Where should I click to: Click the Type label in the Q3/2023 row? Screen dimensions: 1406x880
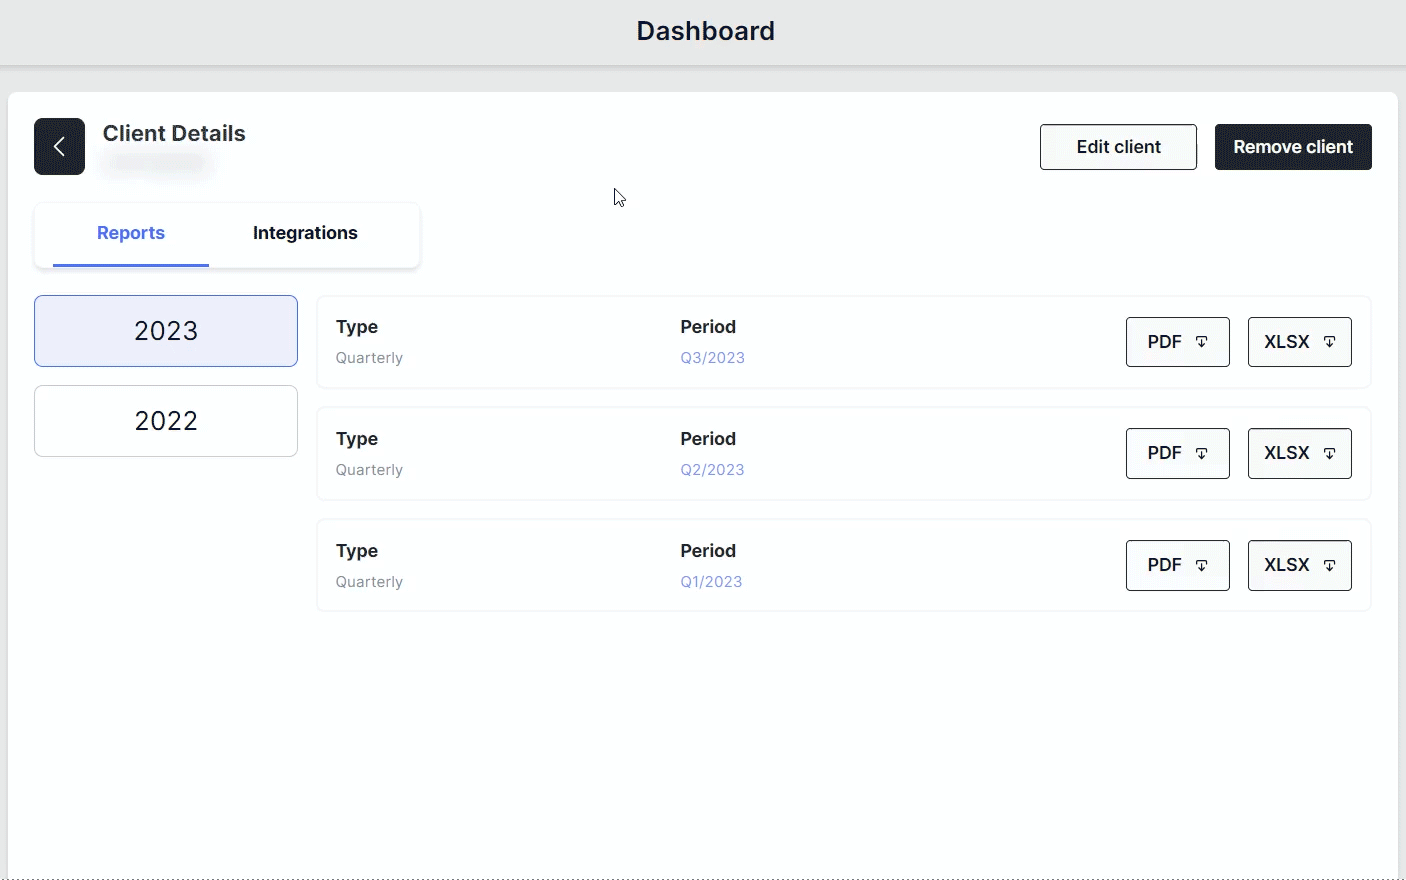(x=357, y=327)
